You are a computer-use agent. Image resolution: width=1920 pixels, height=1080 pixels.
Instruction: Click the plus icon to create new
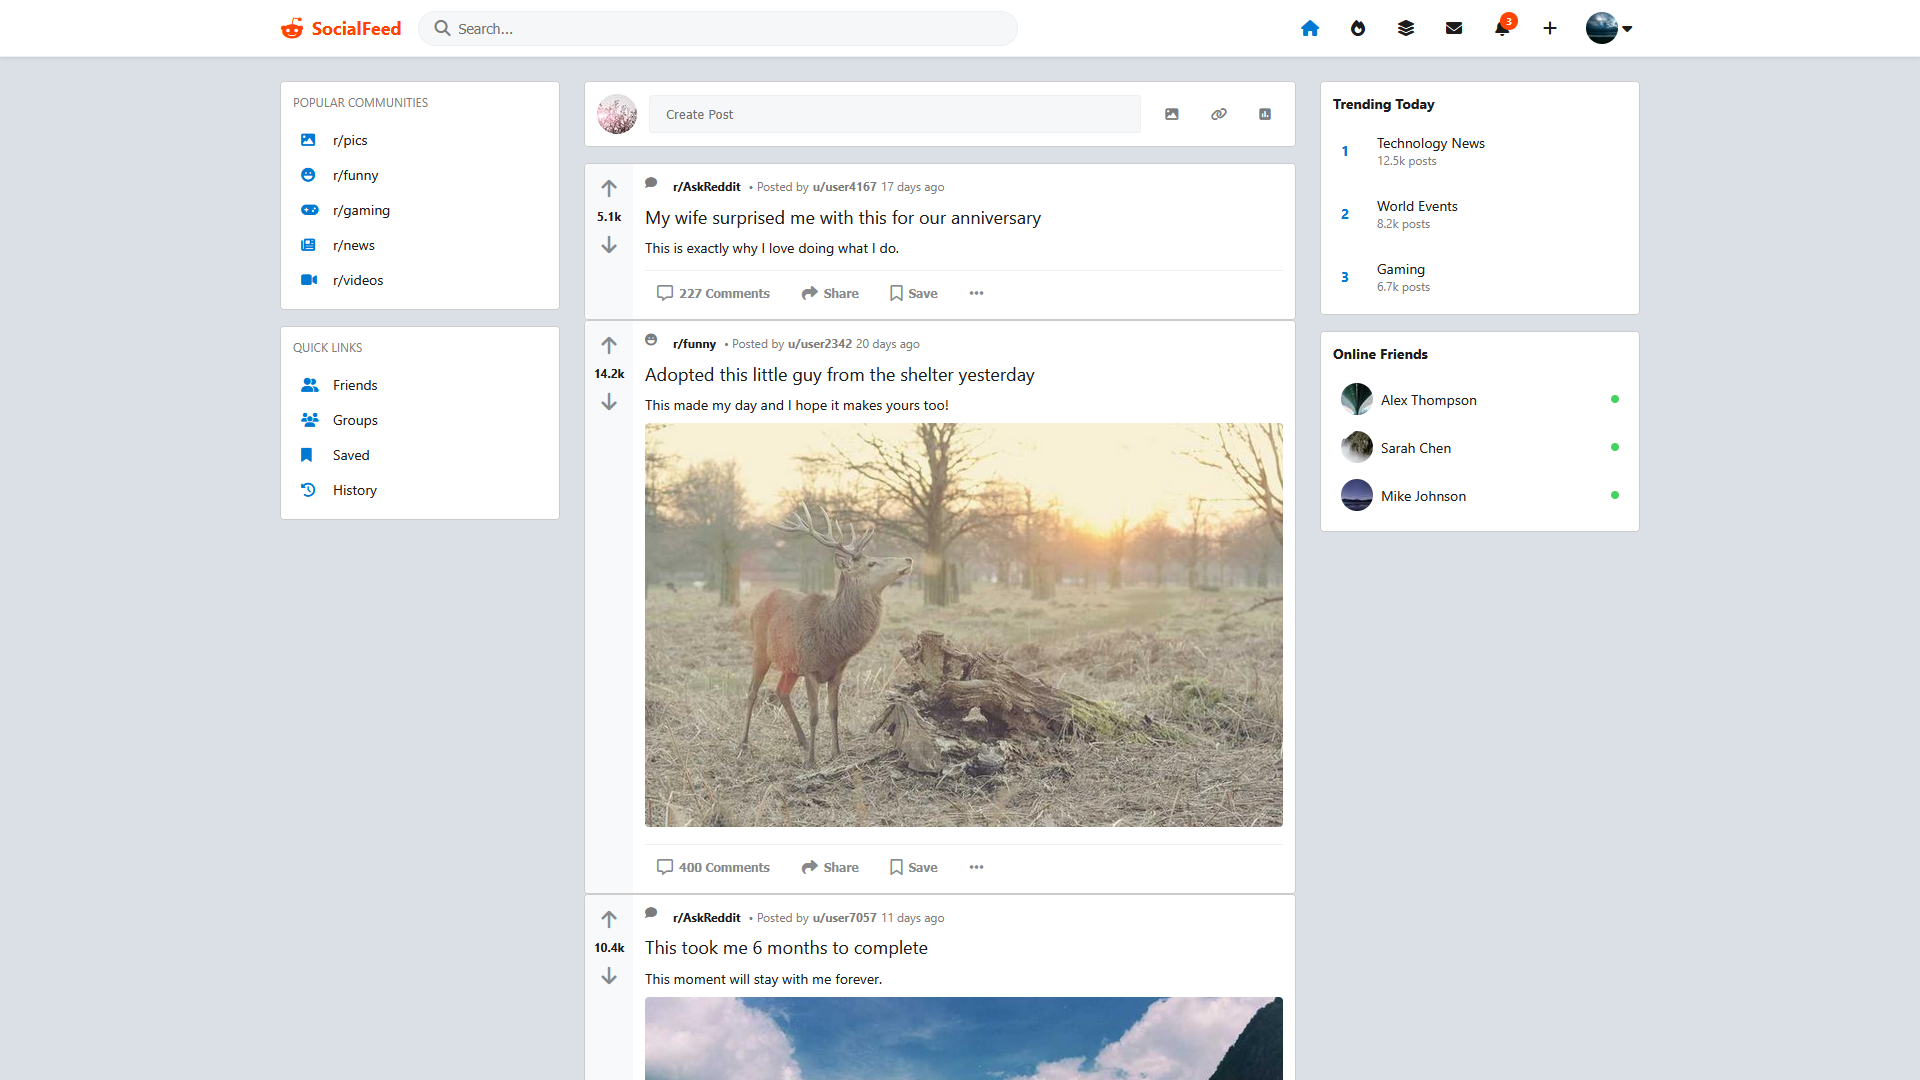coord(1549,28)
